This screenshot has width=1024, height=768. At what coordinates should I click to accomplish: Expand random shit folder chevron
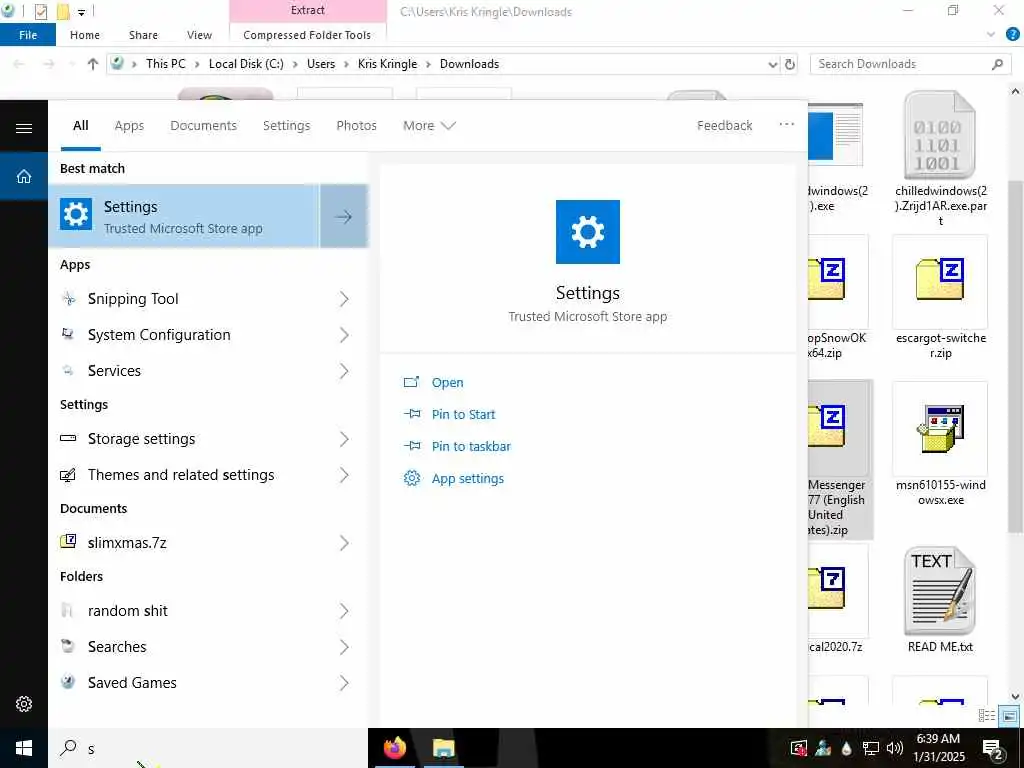pyautogui.click(x=344, y=611)
